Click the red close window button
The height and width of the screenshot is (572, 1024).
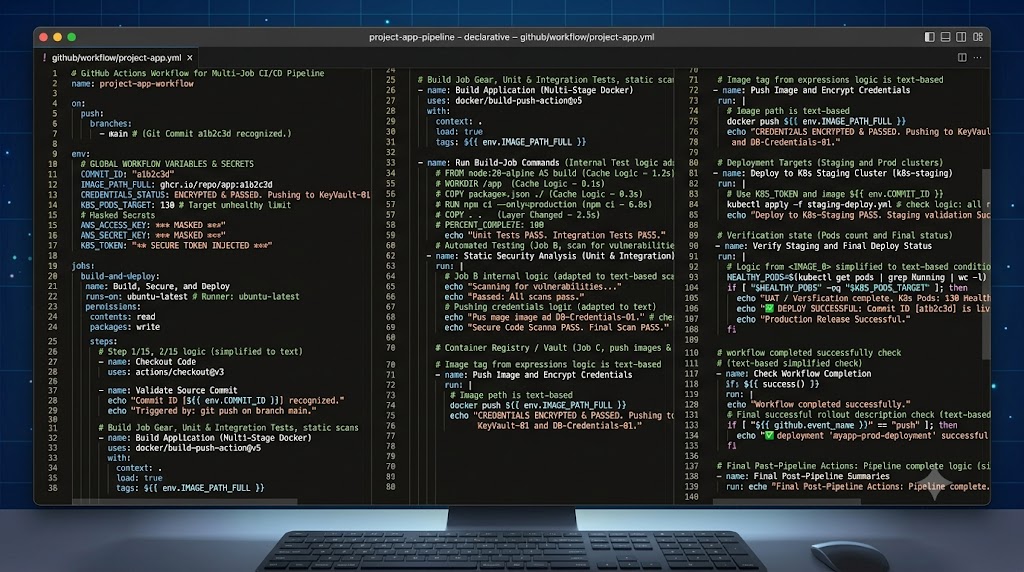[x=43, y=37]
